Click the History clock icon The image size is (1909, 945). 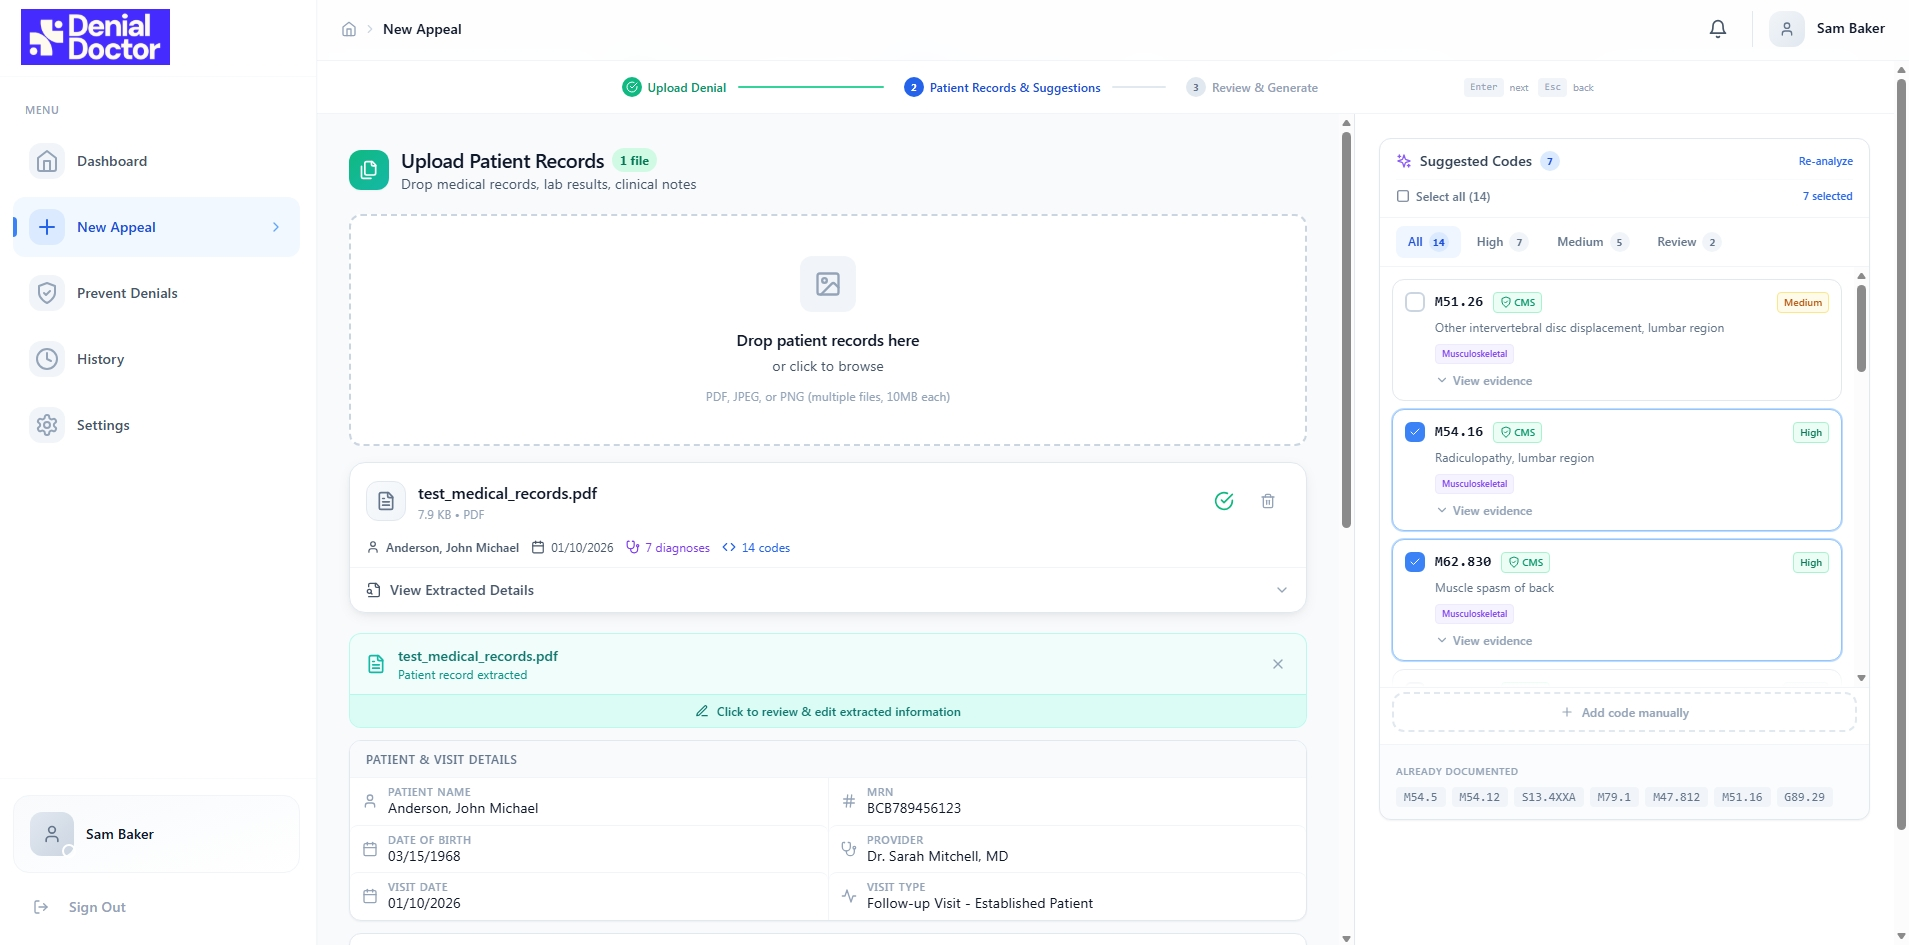[47, 359]
